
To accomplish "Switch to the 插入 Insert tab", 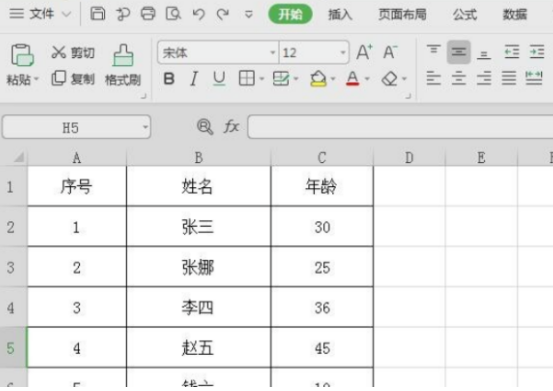I will [x=340, y=14].
